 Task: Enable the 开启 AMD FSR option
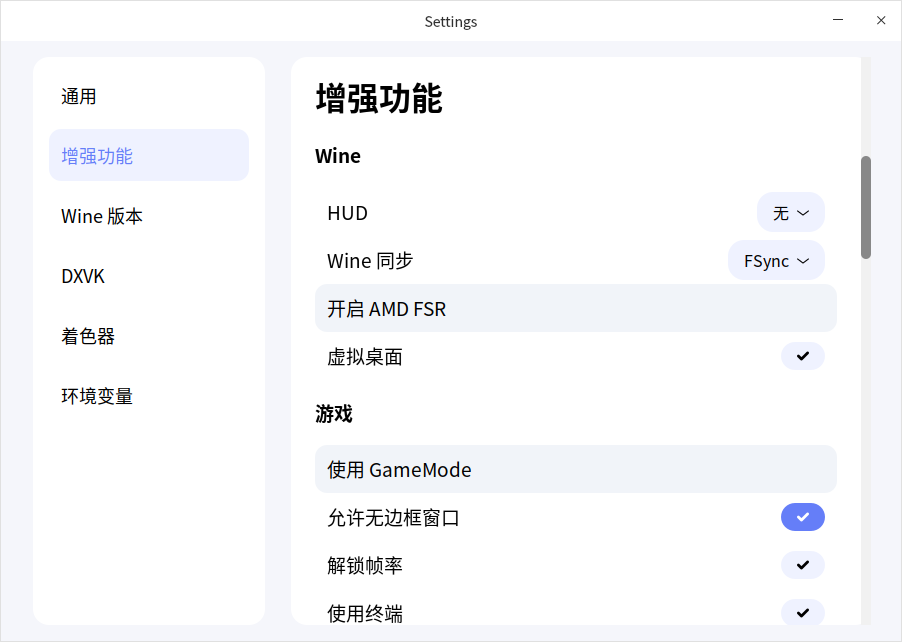pyautogui.click(x=575, y=308)
